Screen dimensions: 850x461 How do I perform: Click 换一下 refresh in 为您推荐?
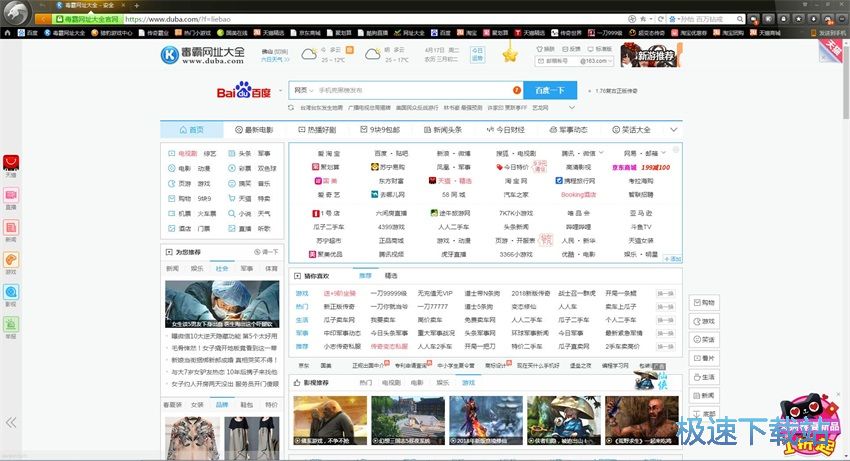pyautogui.click(x=266, y=252)
